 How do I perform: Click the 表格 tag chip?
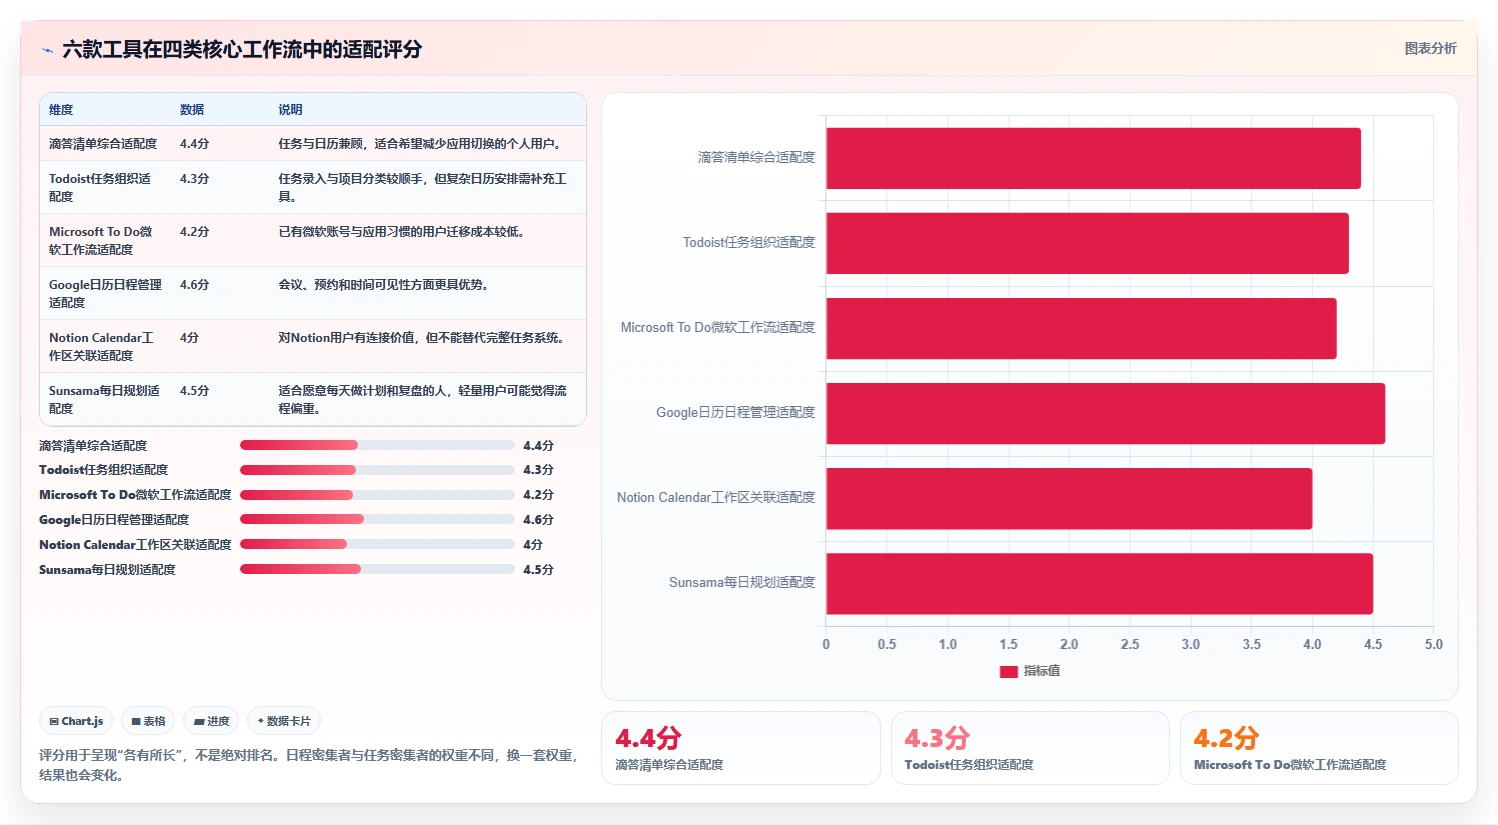click(148, 721)
